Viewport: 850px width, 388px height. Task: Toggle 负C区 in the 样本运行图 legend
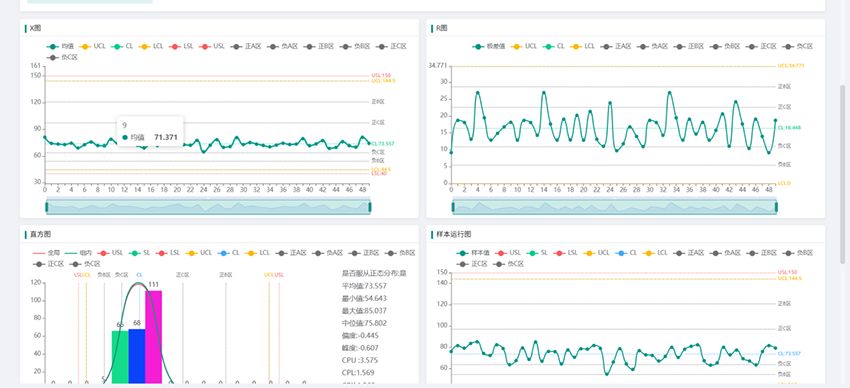click(509, 264)
